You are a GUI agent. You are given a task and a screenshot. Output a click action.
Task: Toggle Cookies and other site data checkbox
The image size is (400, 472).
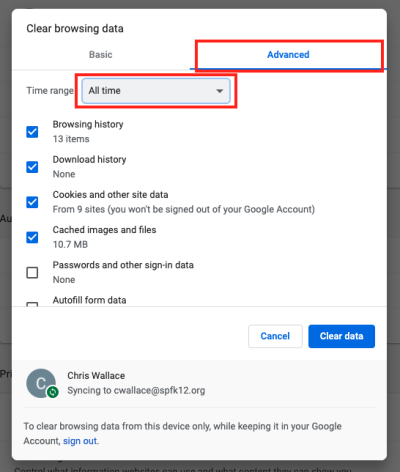(x=32, y=202)
